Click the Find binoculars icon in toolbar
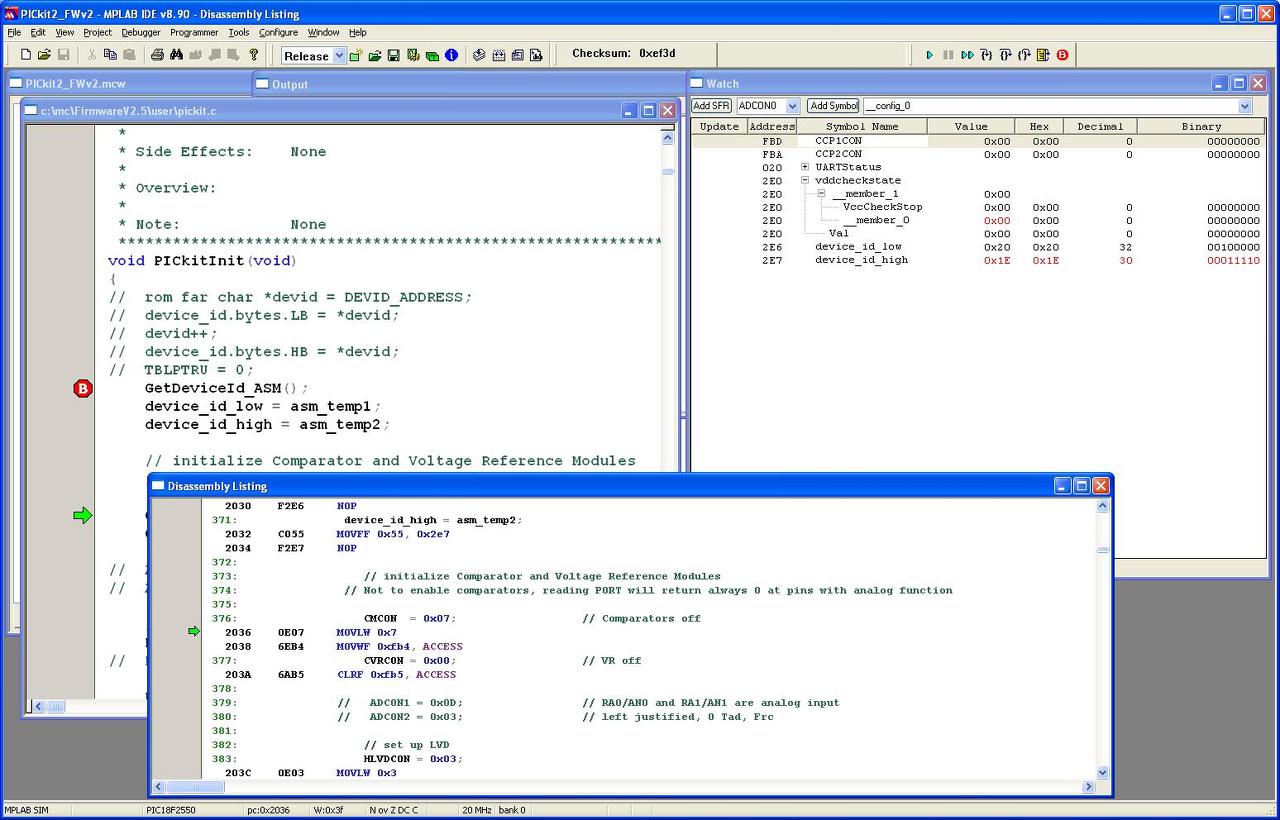 pyautogui.click(x=176, y=55)
